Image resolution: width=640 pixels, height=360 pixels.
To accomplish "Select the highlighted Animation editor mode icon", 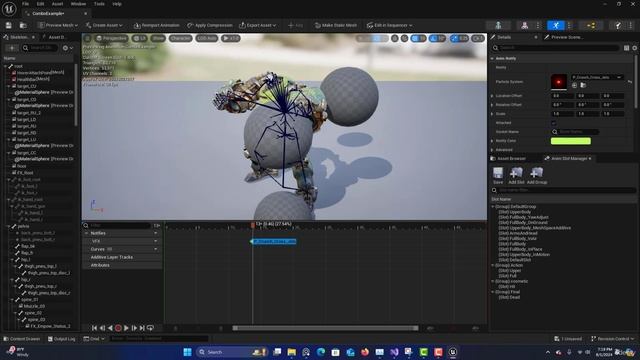I will click(556, 25).
